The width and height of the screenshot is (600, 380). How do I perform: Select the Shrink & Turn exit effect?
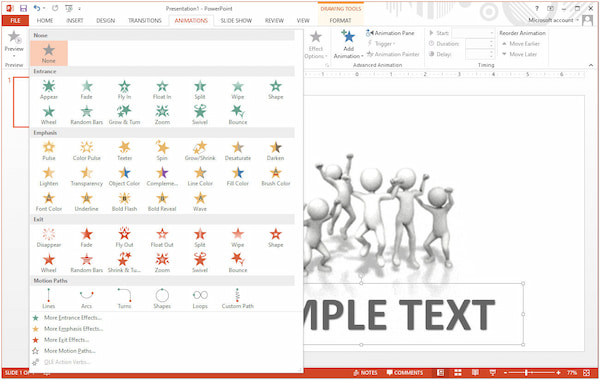coord(124,263)
